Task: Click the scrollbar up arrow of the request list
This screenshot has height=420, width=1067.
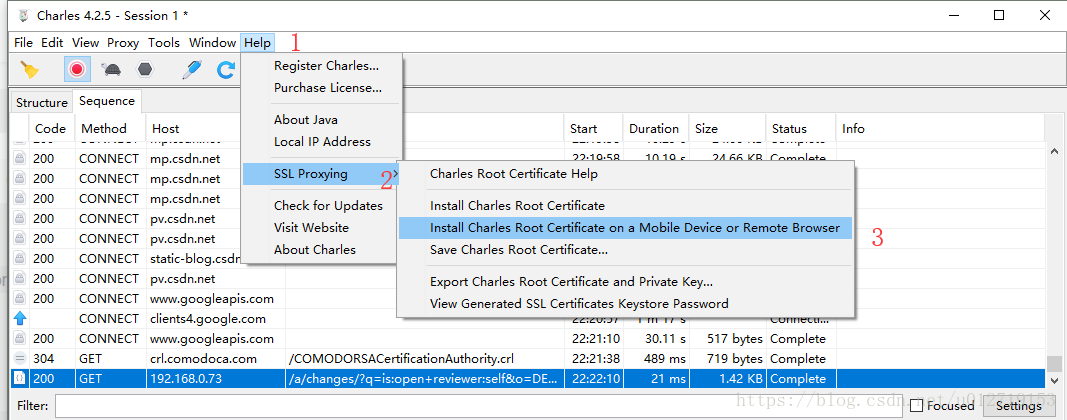Action: tap(1055, 151)
